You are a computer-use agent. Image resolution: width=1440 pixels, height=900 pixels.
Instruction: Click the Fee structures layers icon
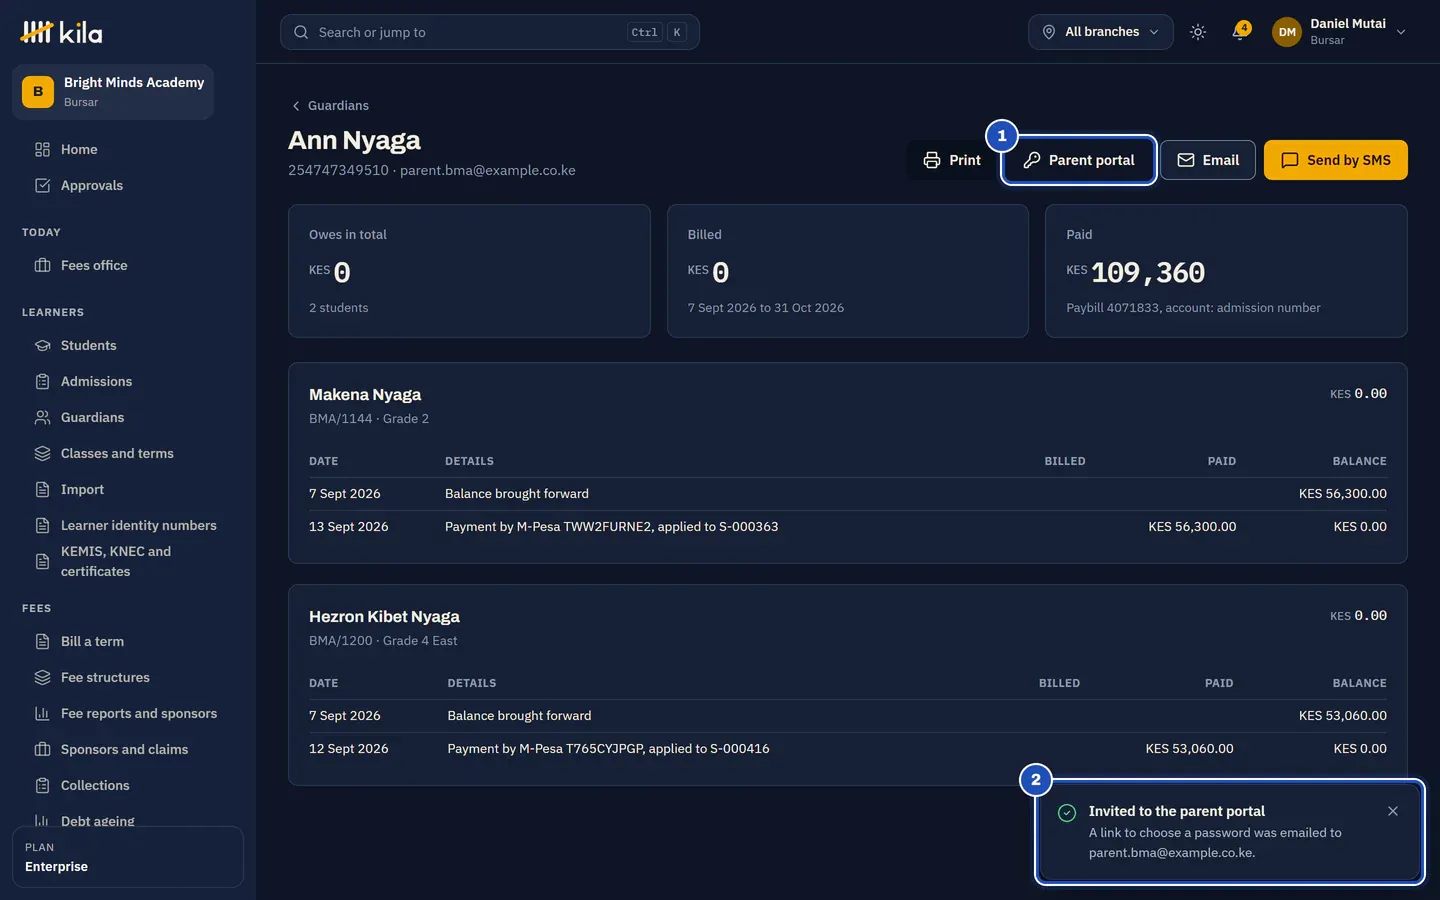[42, 677]
